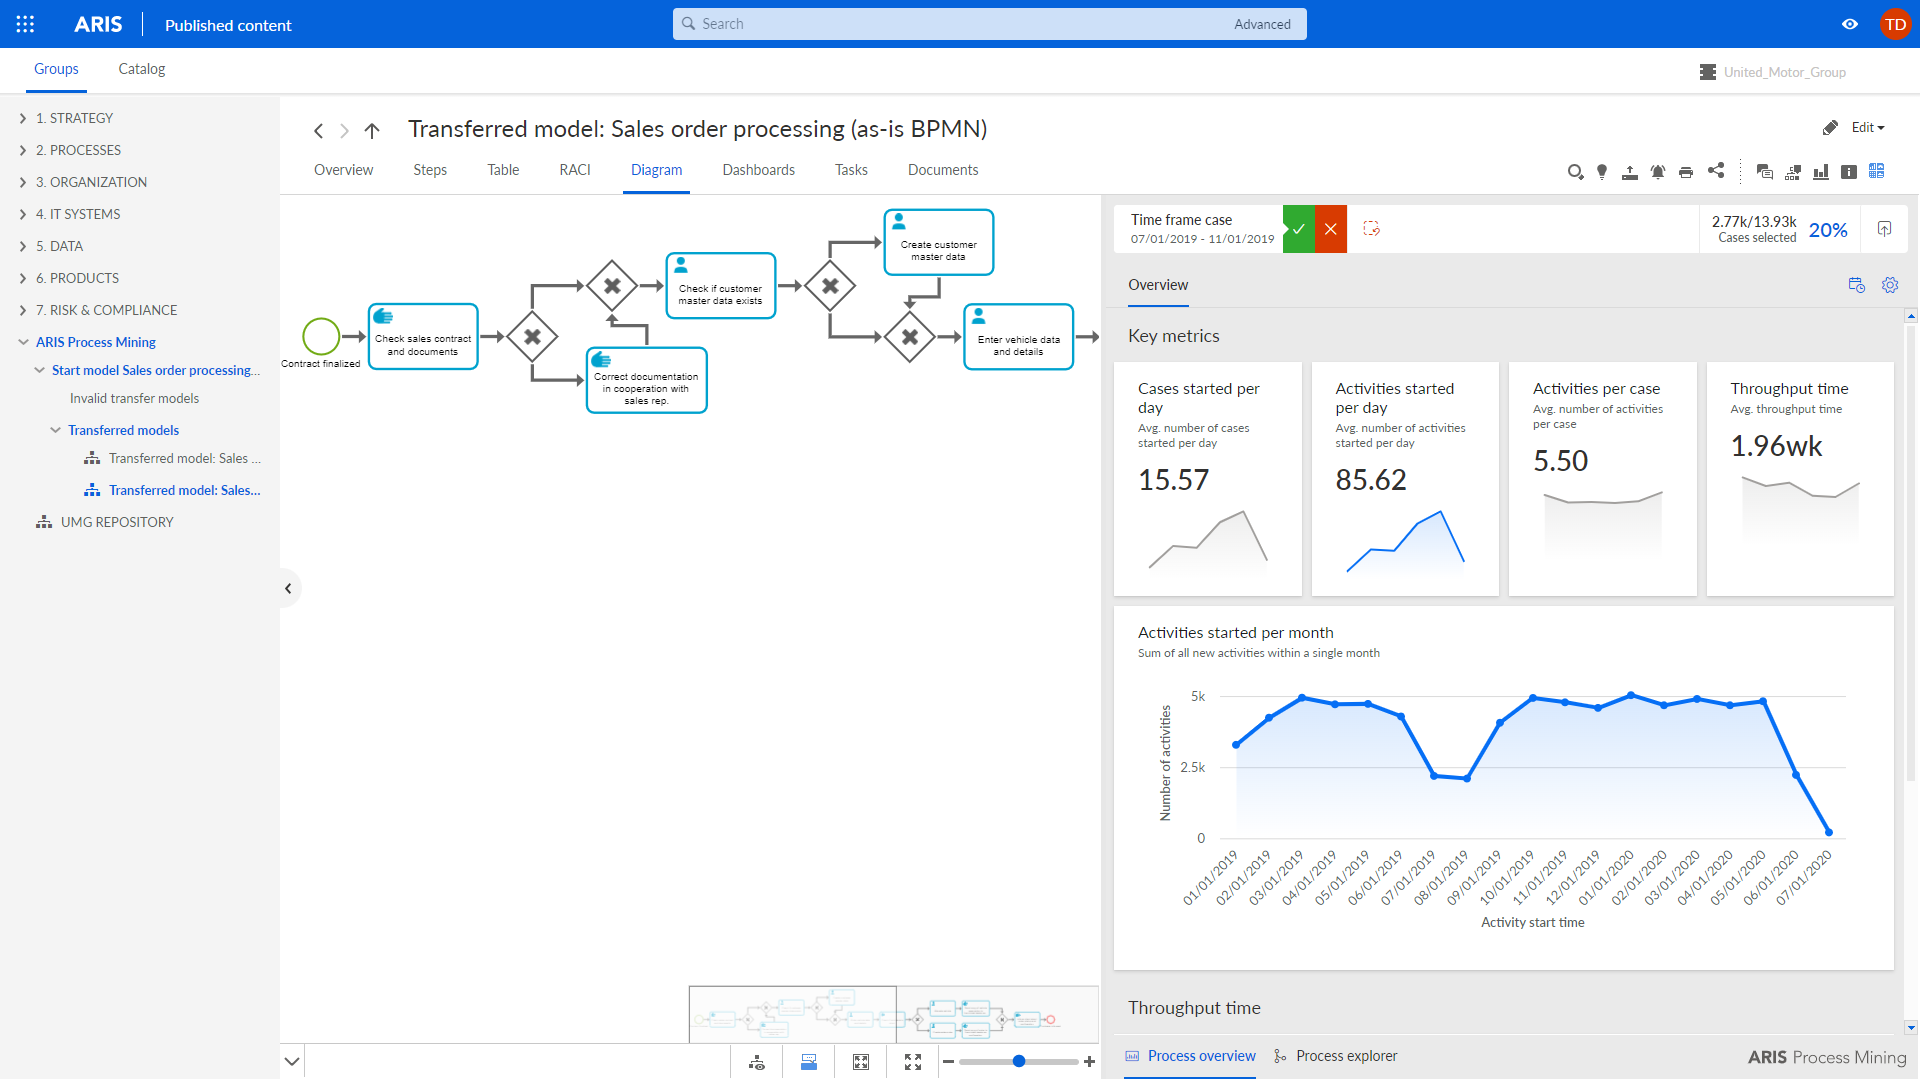
Task: Click fit to window icon at bottom
Action: pyautogui.click(x=861, y=1062)
